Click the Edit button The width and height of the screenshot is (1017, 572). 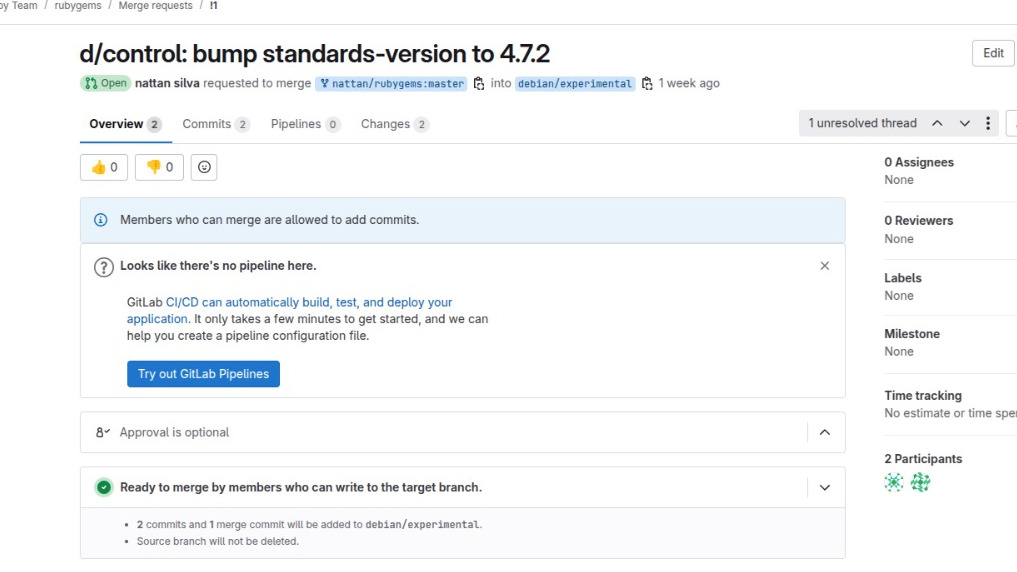click(x=993, y=53)
